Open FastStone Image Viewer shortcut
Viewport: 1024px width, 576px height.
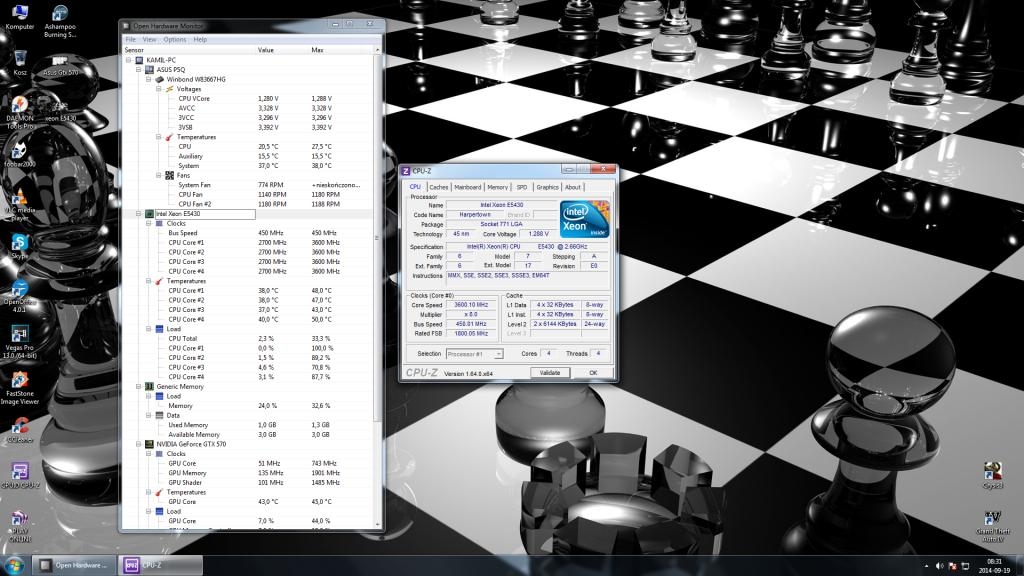click(19, 381)
